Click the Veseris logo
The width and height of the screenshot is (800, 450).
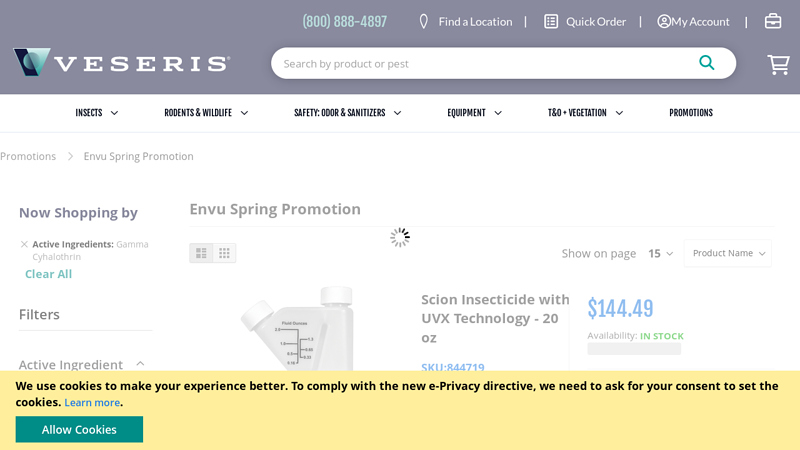click(x=121, y=63)
